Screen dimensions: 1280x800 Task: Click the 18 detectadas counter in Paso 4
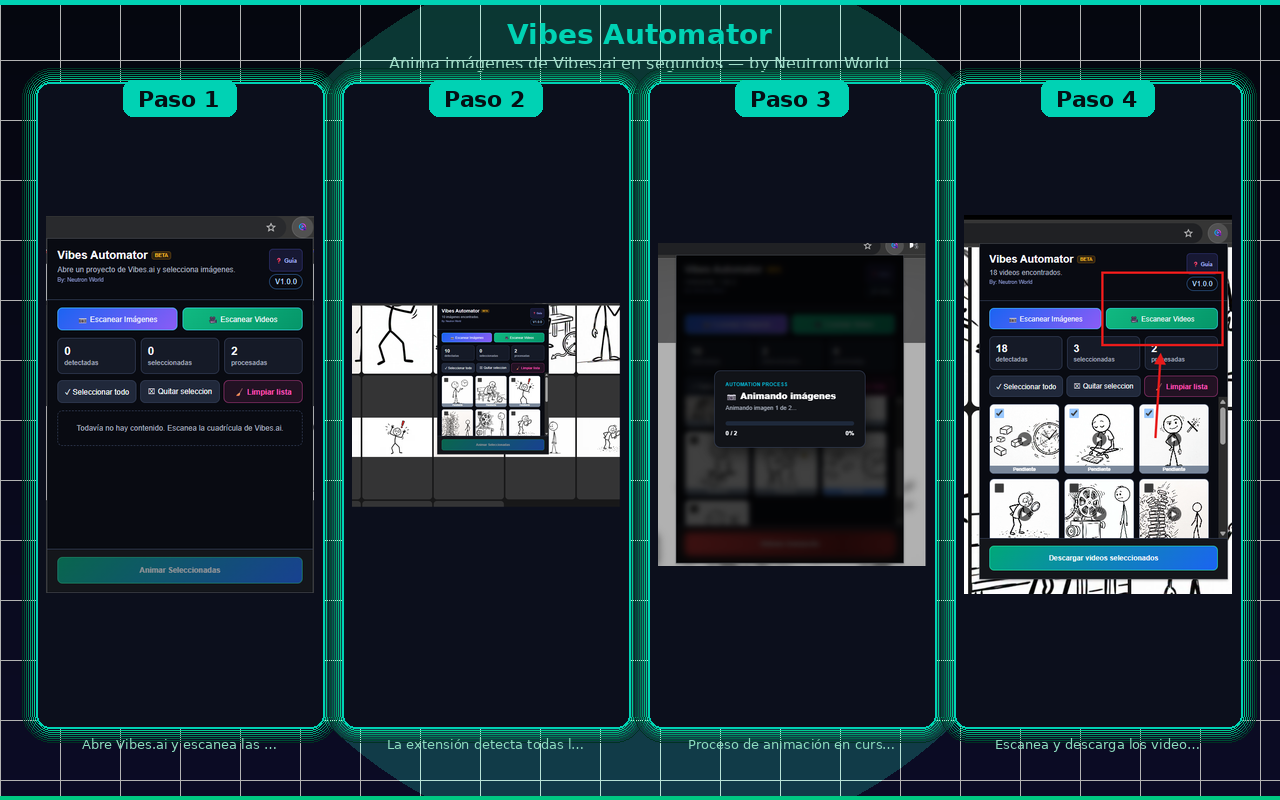pos(1026,353)
